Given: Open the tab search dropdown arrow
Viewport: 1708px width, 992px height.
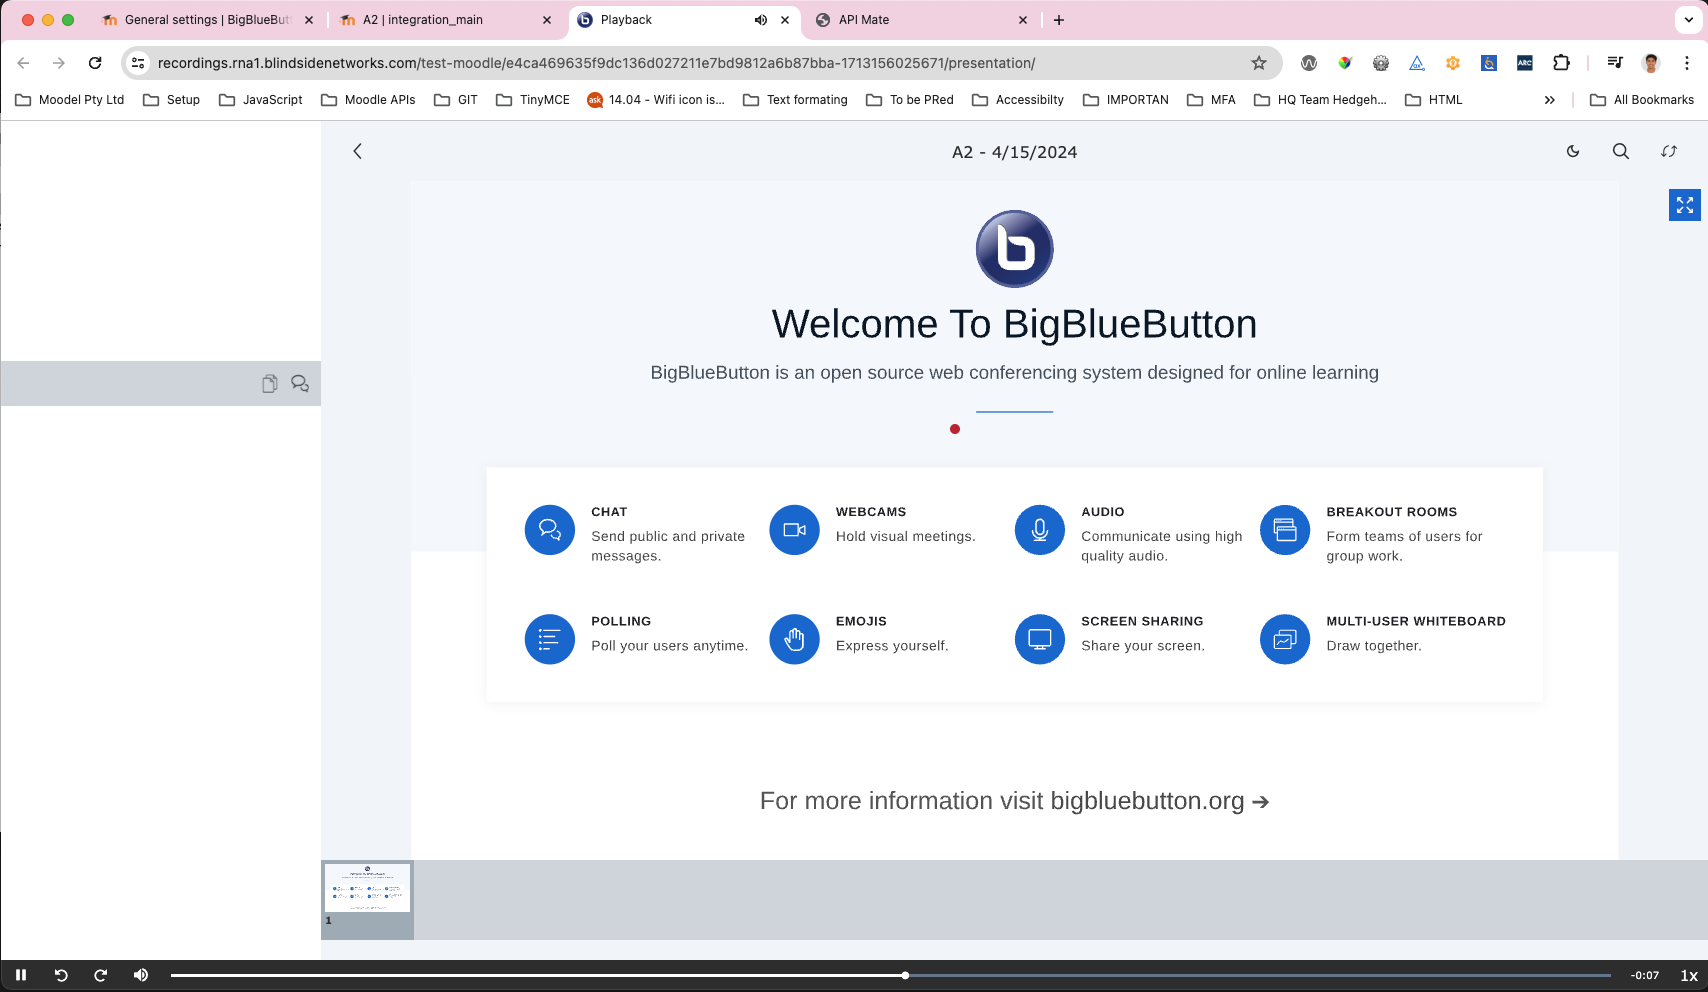Looking at the screenshot, I should click(x=1689, y=20).
